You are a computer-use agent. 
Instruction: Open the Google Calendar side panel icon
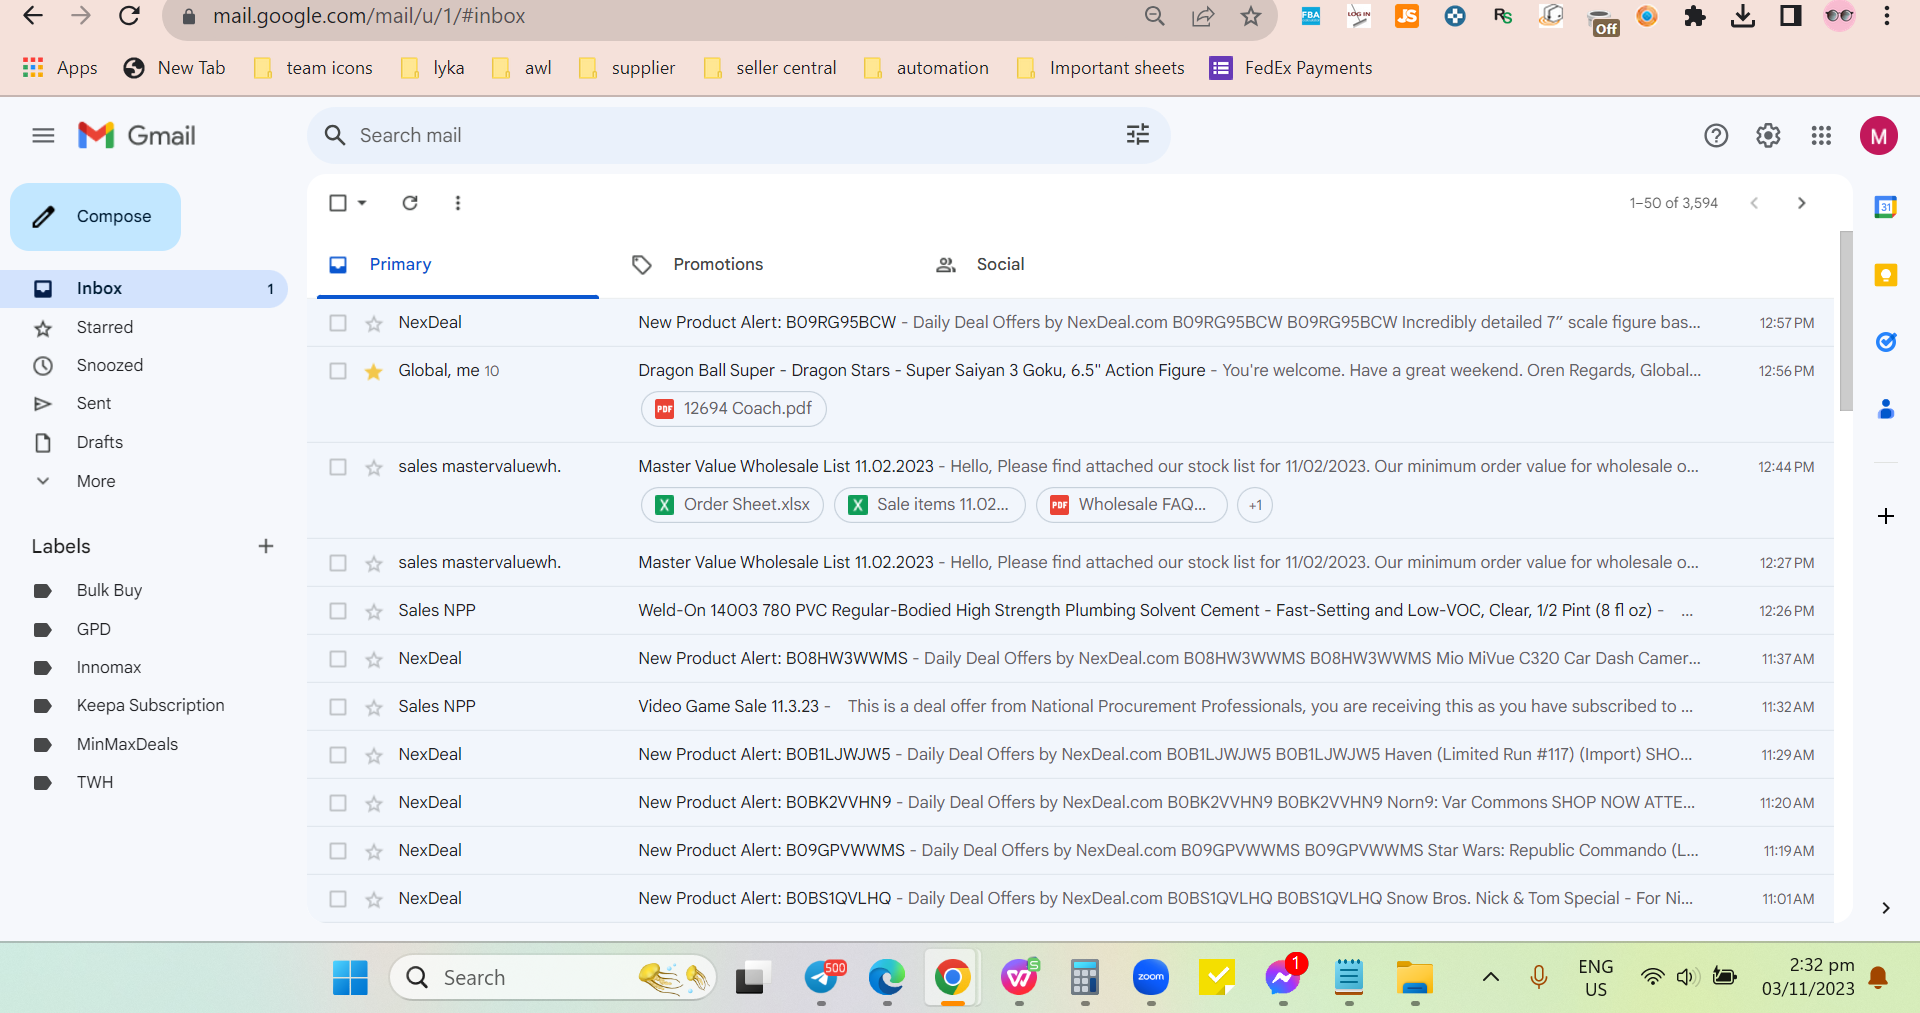coord(1886,207)
